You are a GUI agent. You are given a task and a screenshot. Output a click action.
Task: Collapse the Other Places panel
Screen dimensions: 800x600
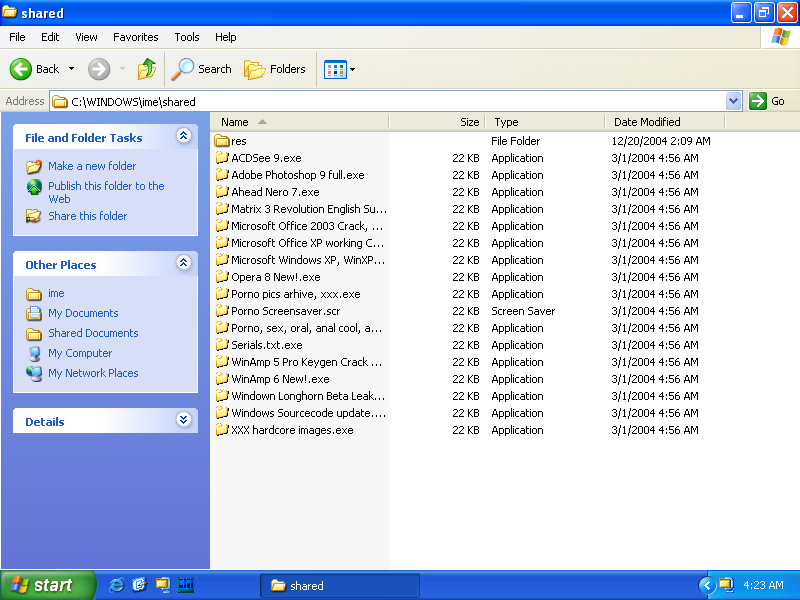pos(184,263)
